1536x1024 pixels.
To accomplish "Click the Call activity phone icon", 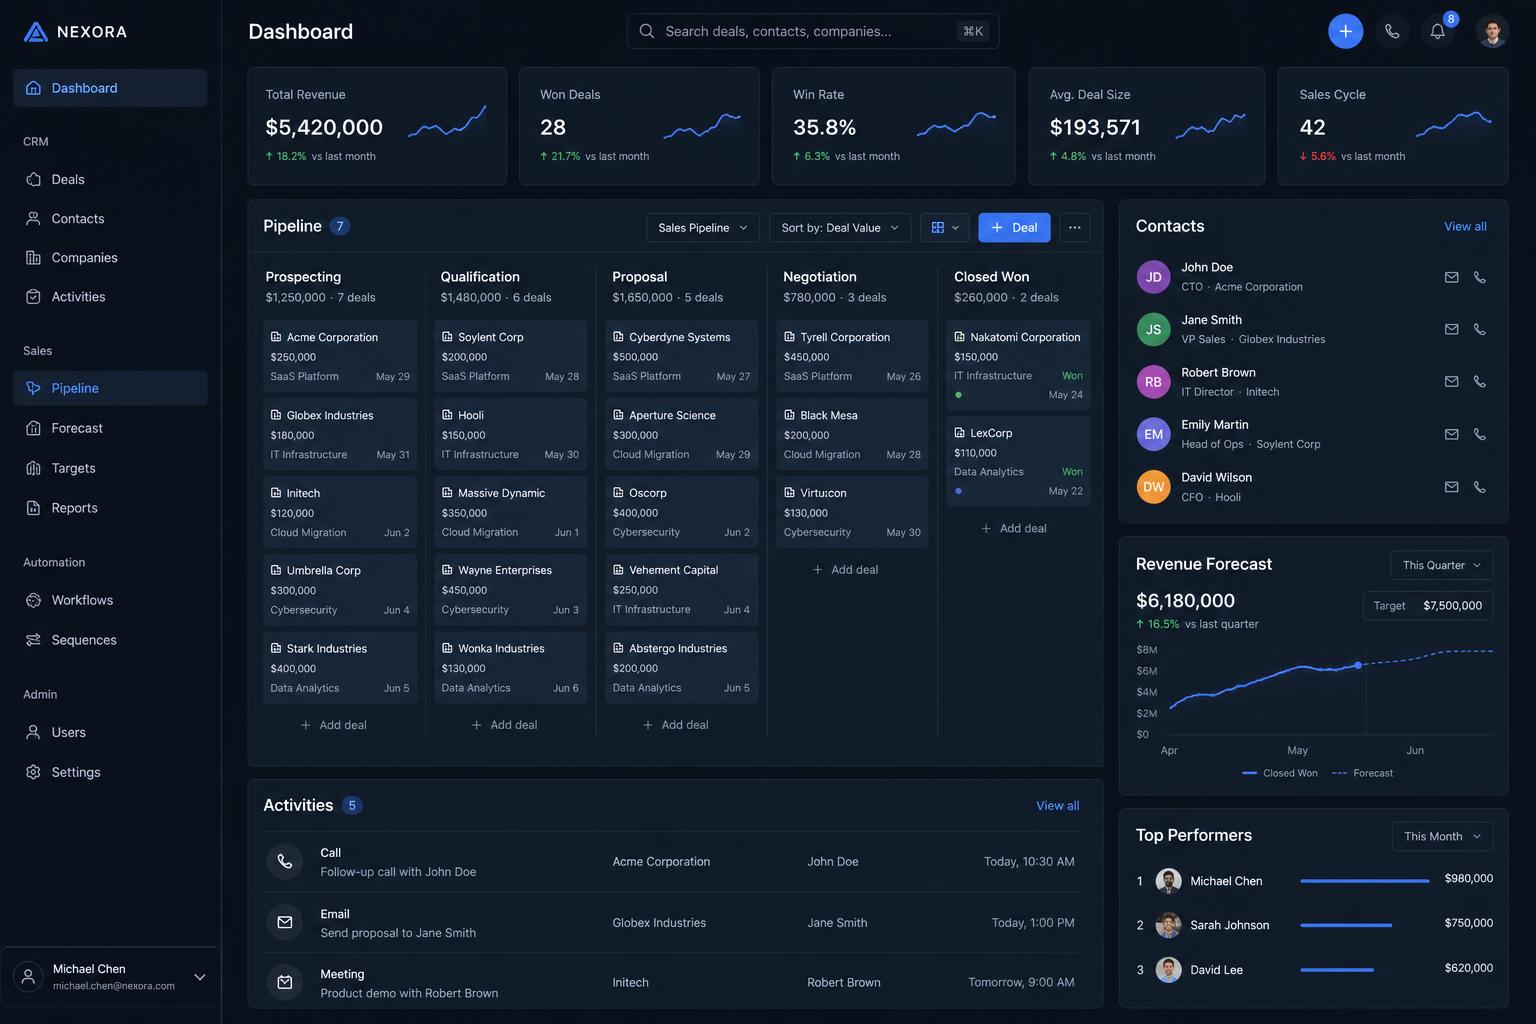I will point(284,861).
